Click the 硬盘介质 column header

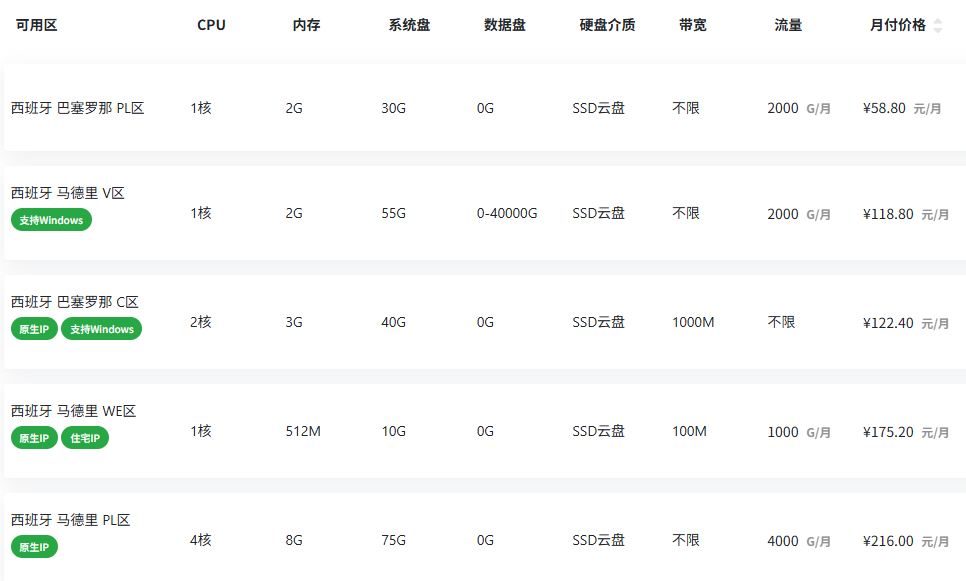[x=607, y=26]
